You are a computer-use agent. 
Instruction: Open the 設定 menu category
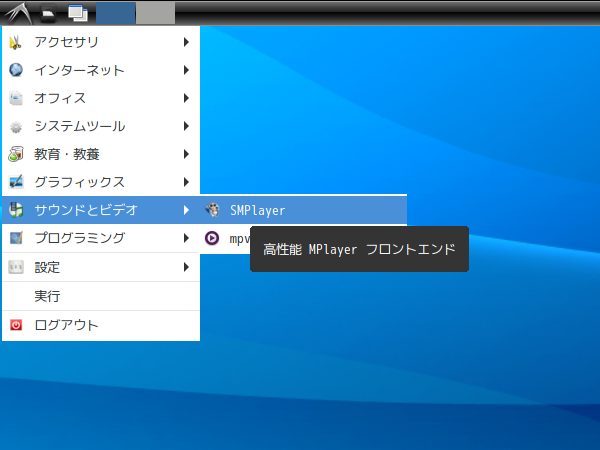coord(101,267)
